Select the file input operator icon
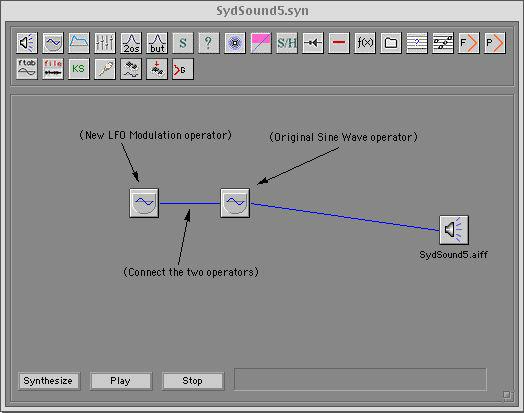524x413 pixels. click(53, 69)
